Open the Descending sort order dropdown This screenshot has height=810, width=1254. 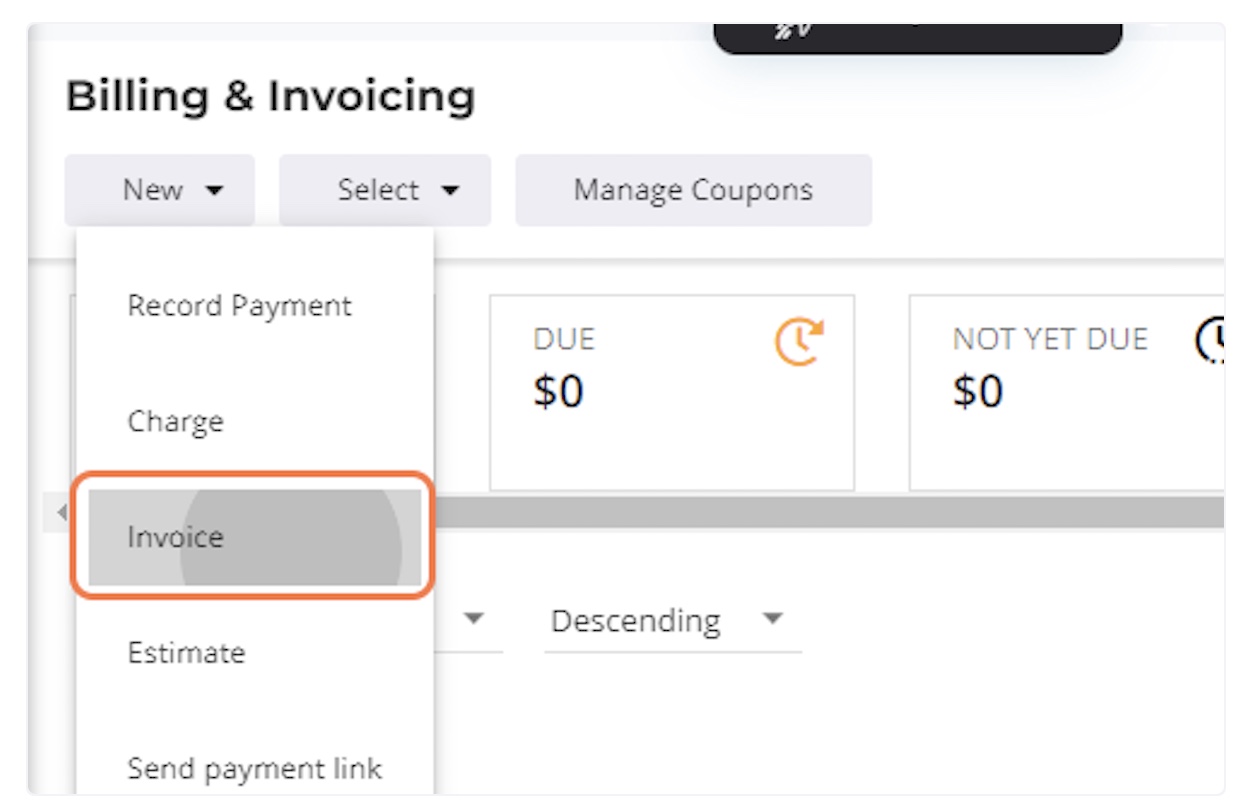pyautogui.click(x=673, y=622)
